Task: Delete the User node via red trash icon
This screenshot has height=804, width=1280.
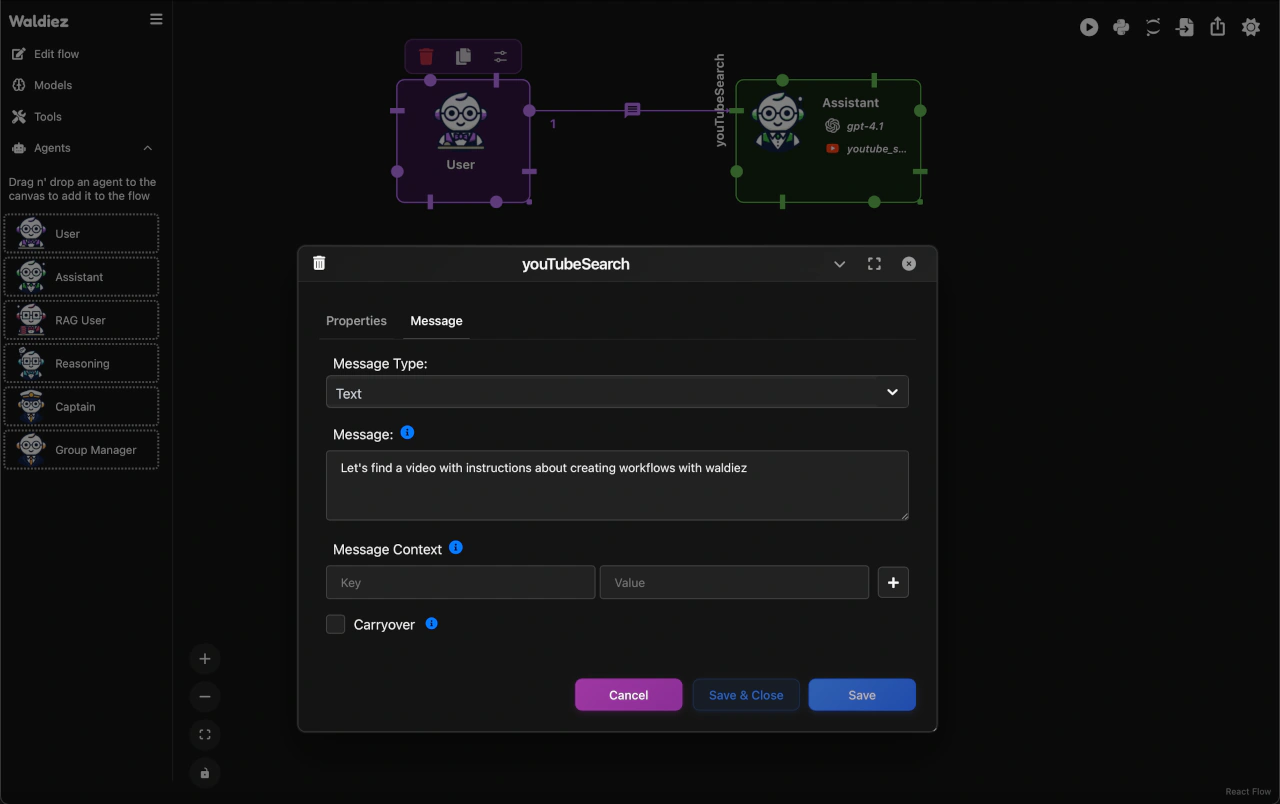Action: tap(426, 57)
